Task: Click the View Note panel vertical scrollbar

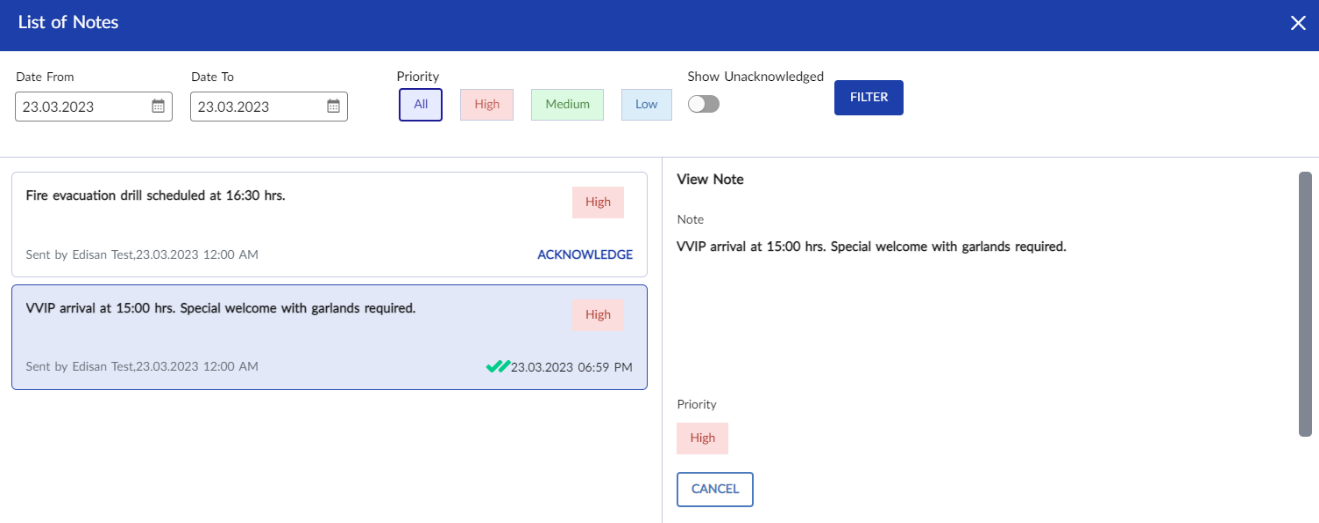Action: (x=1305, y=304)
